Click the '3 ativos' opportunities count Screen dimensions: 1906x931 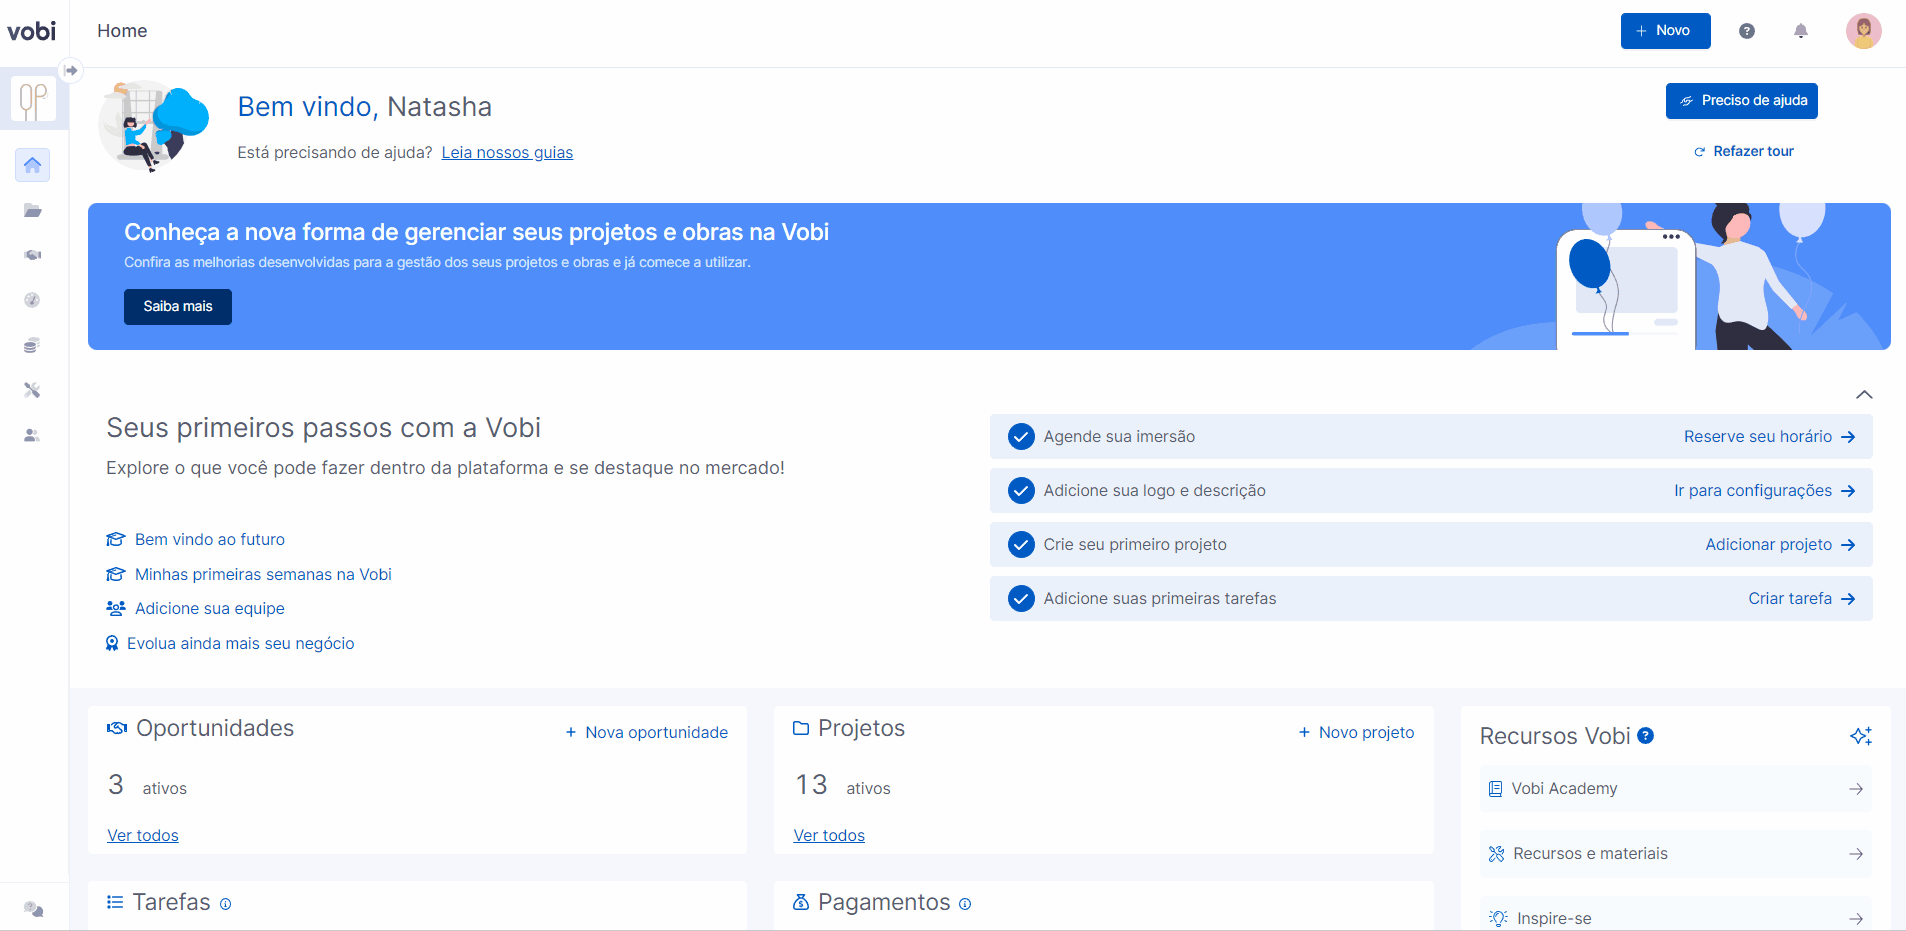pyautogui.click(x=148, y=786)
